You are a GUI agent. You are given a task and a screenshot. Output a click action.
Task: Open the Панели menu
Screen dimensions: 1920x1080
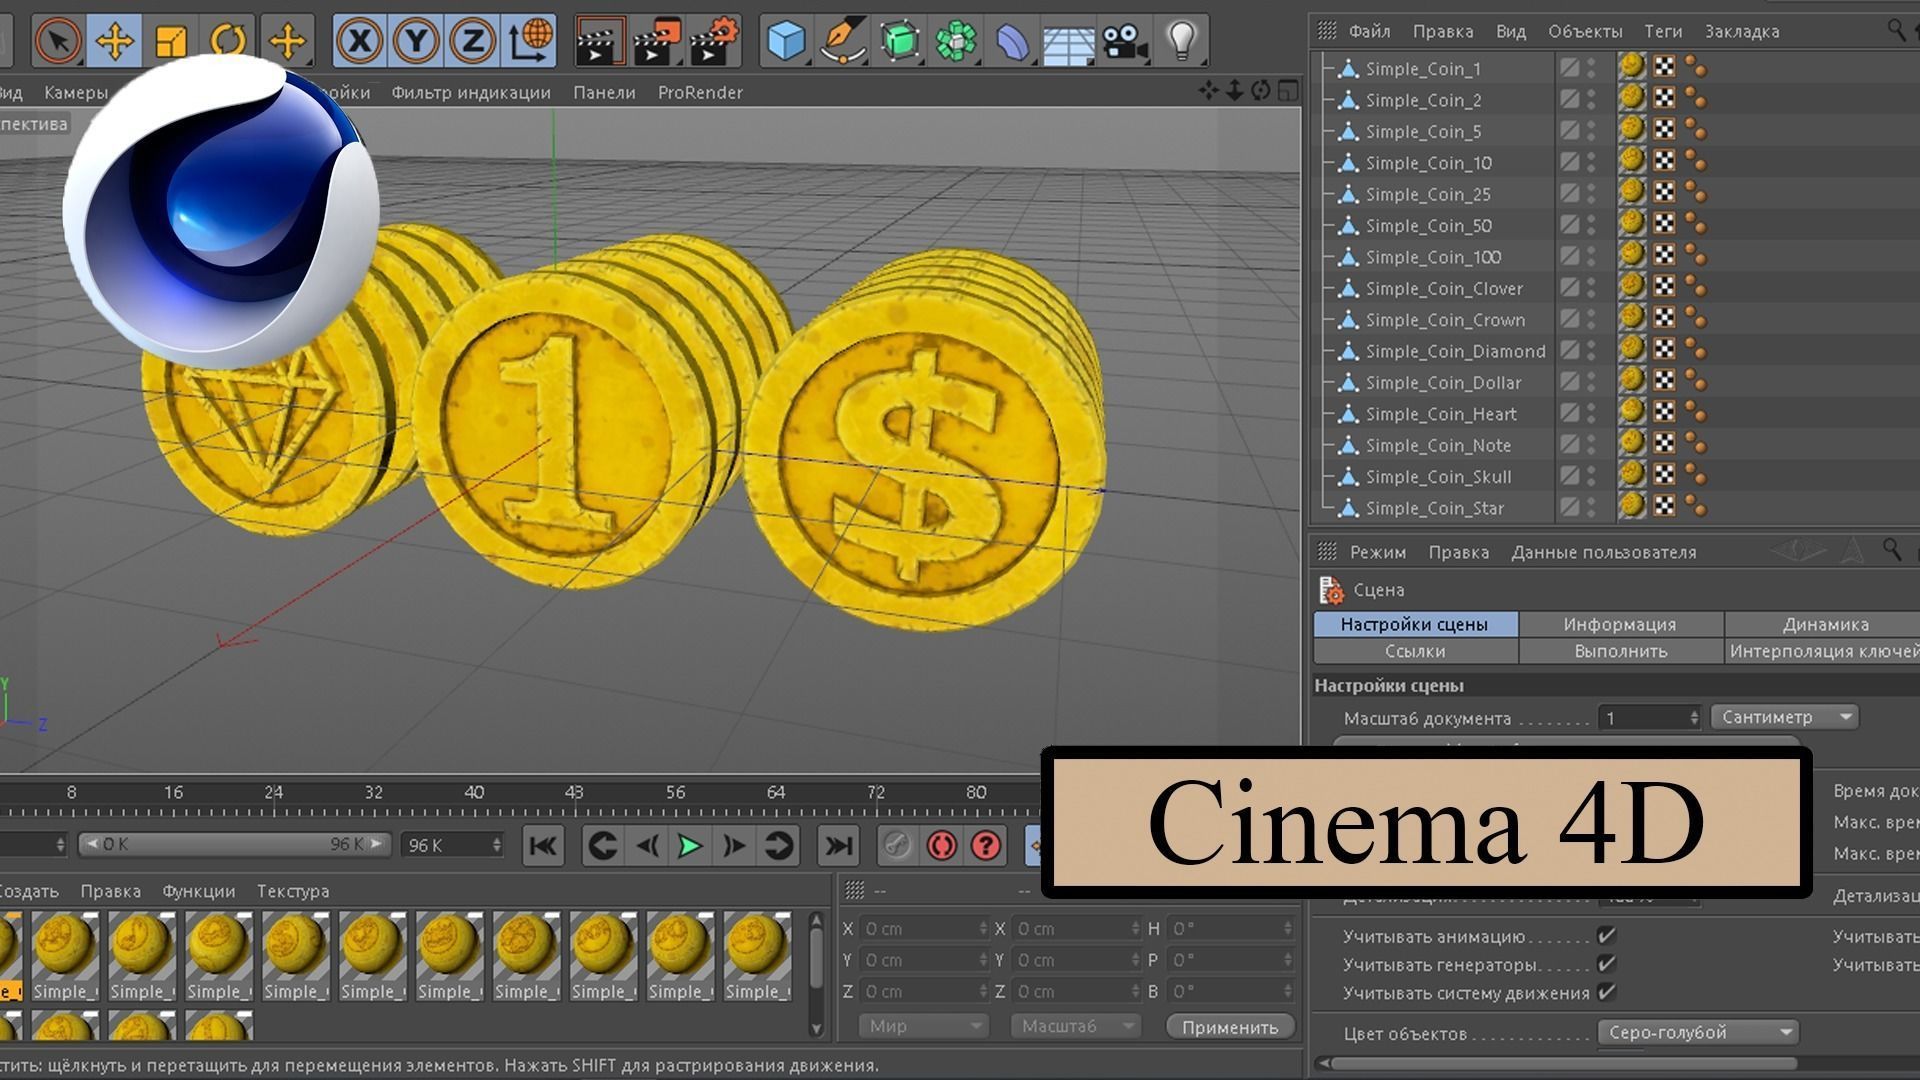pos(604,92)
